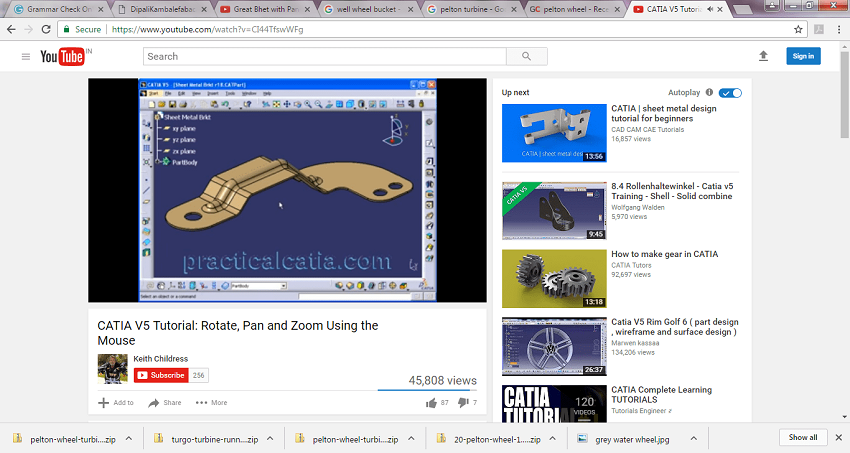
Task: Click the 45,808 views text
Action: (x=442, y=380)
